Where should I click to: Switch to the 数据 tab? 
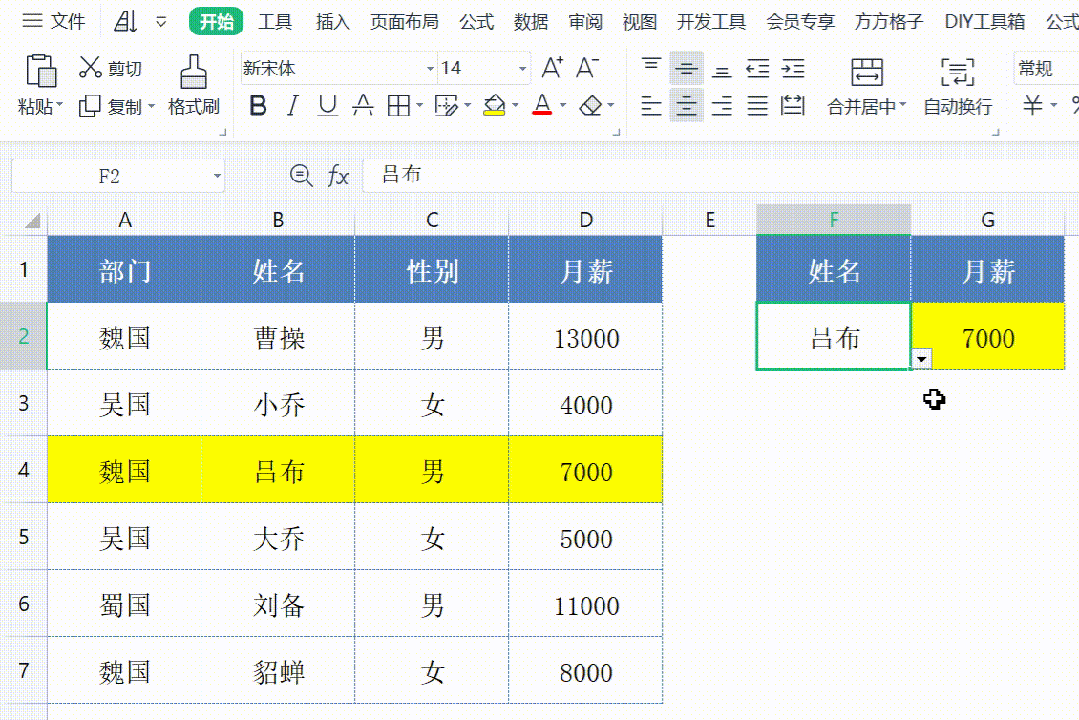[x=531, y=22]
